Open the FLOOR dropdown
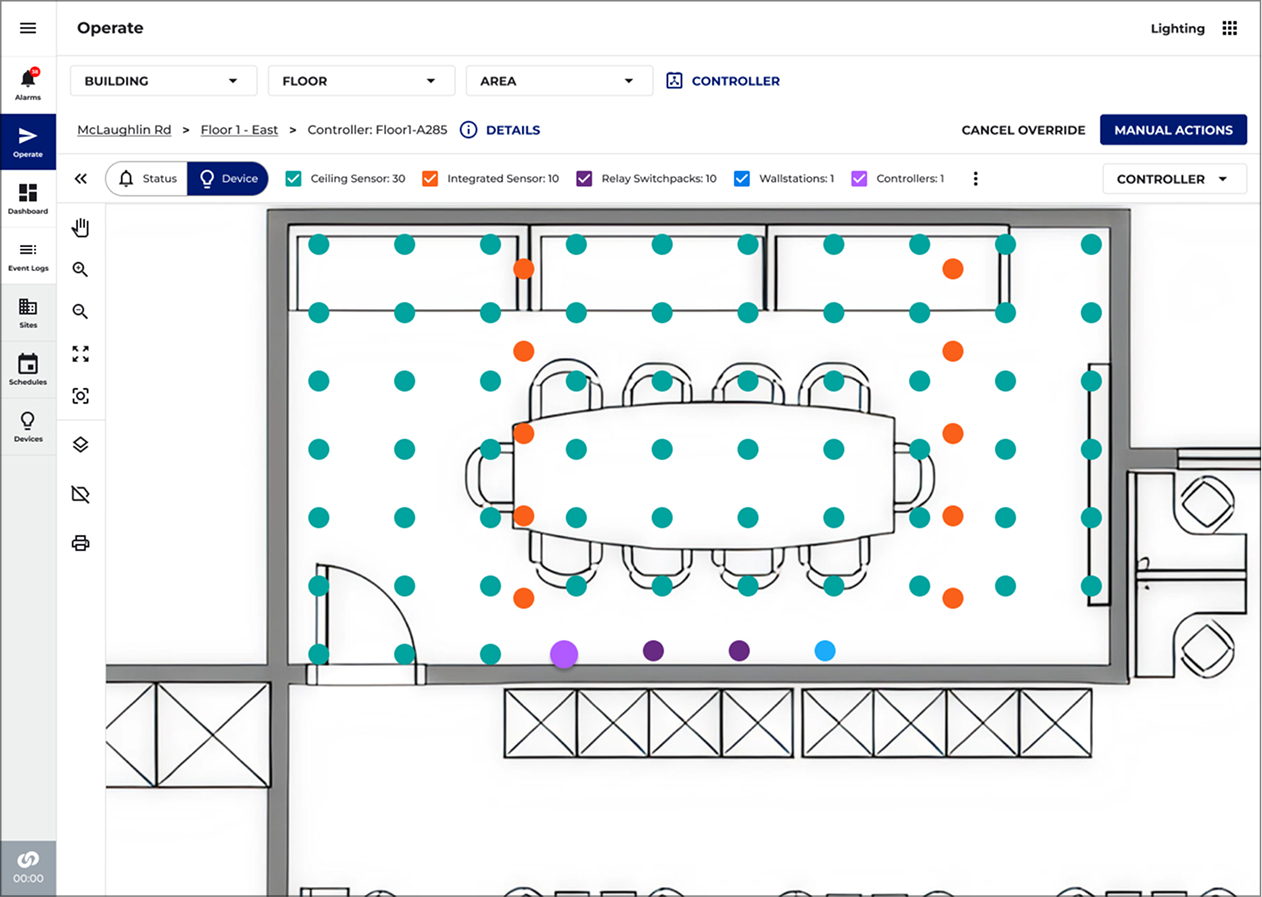Screen dimensions: 1262x897 click(x=361, y=81)
